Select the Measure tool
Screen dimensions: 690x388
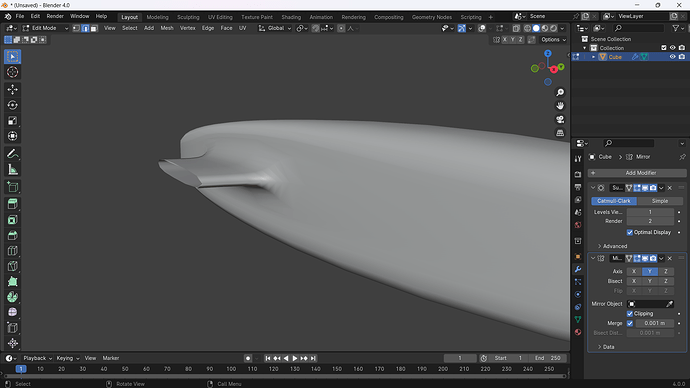[x=12, y=169]
